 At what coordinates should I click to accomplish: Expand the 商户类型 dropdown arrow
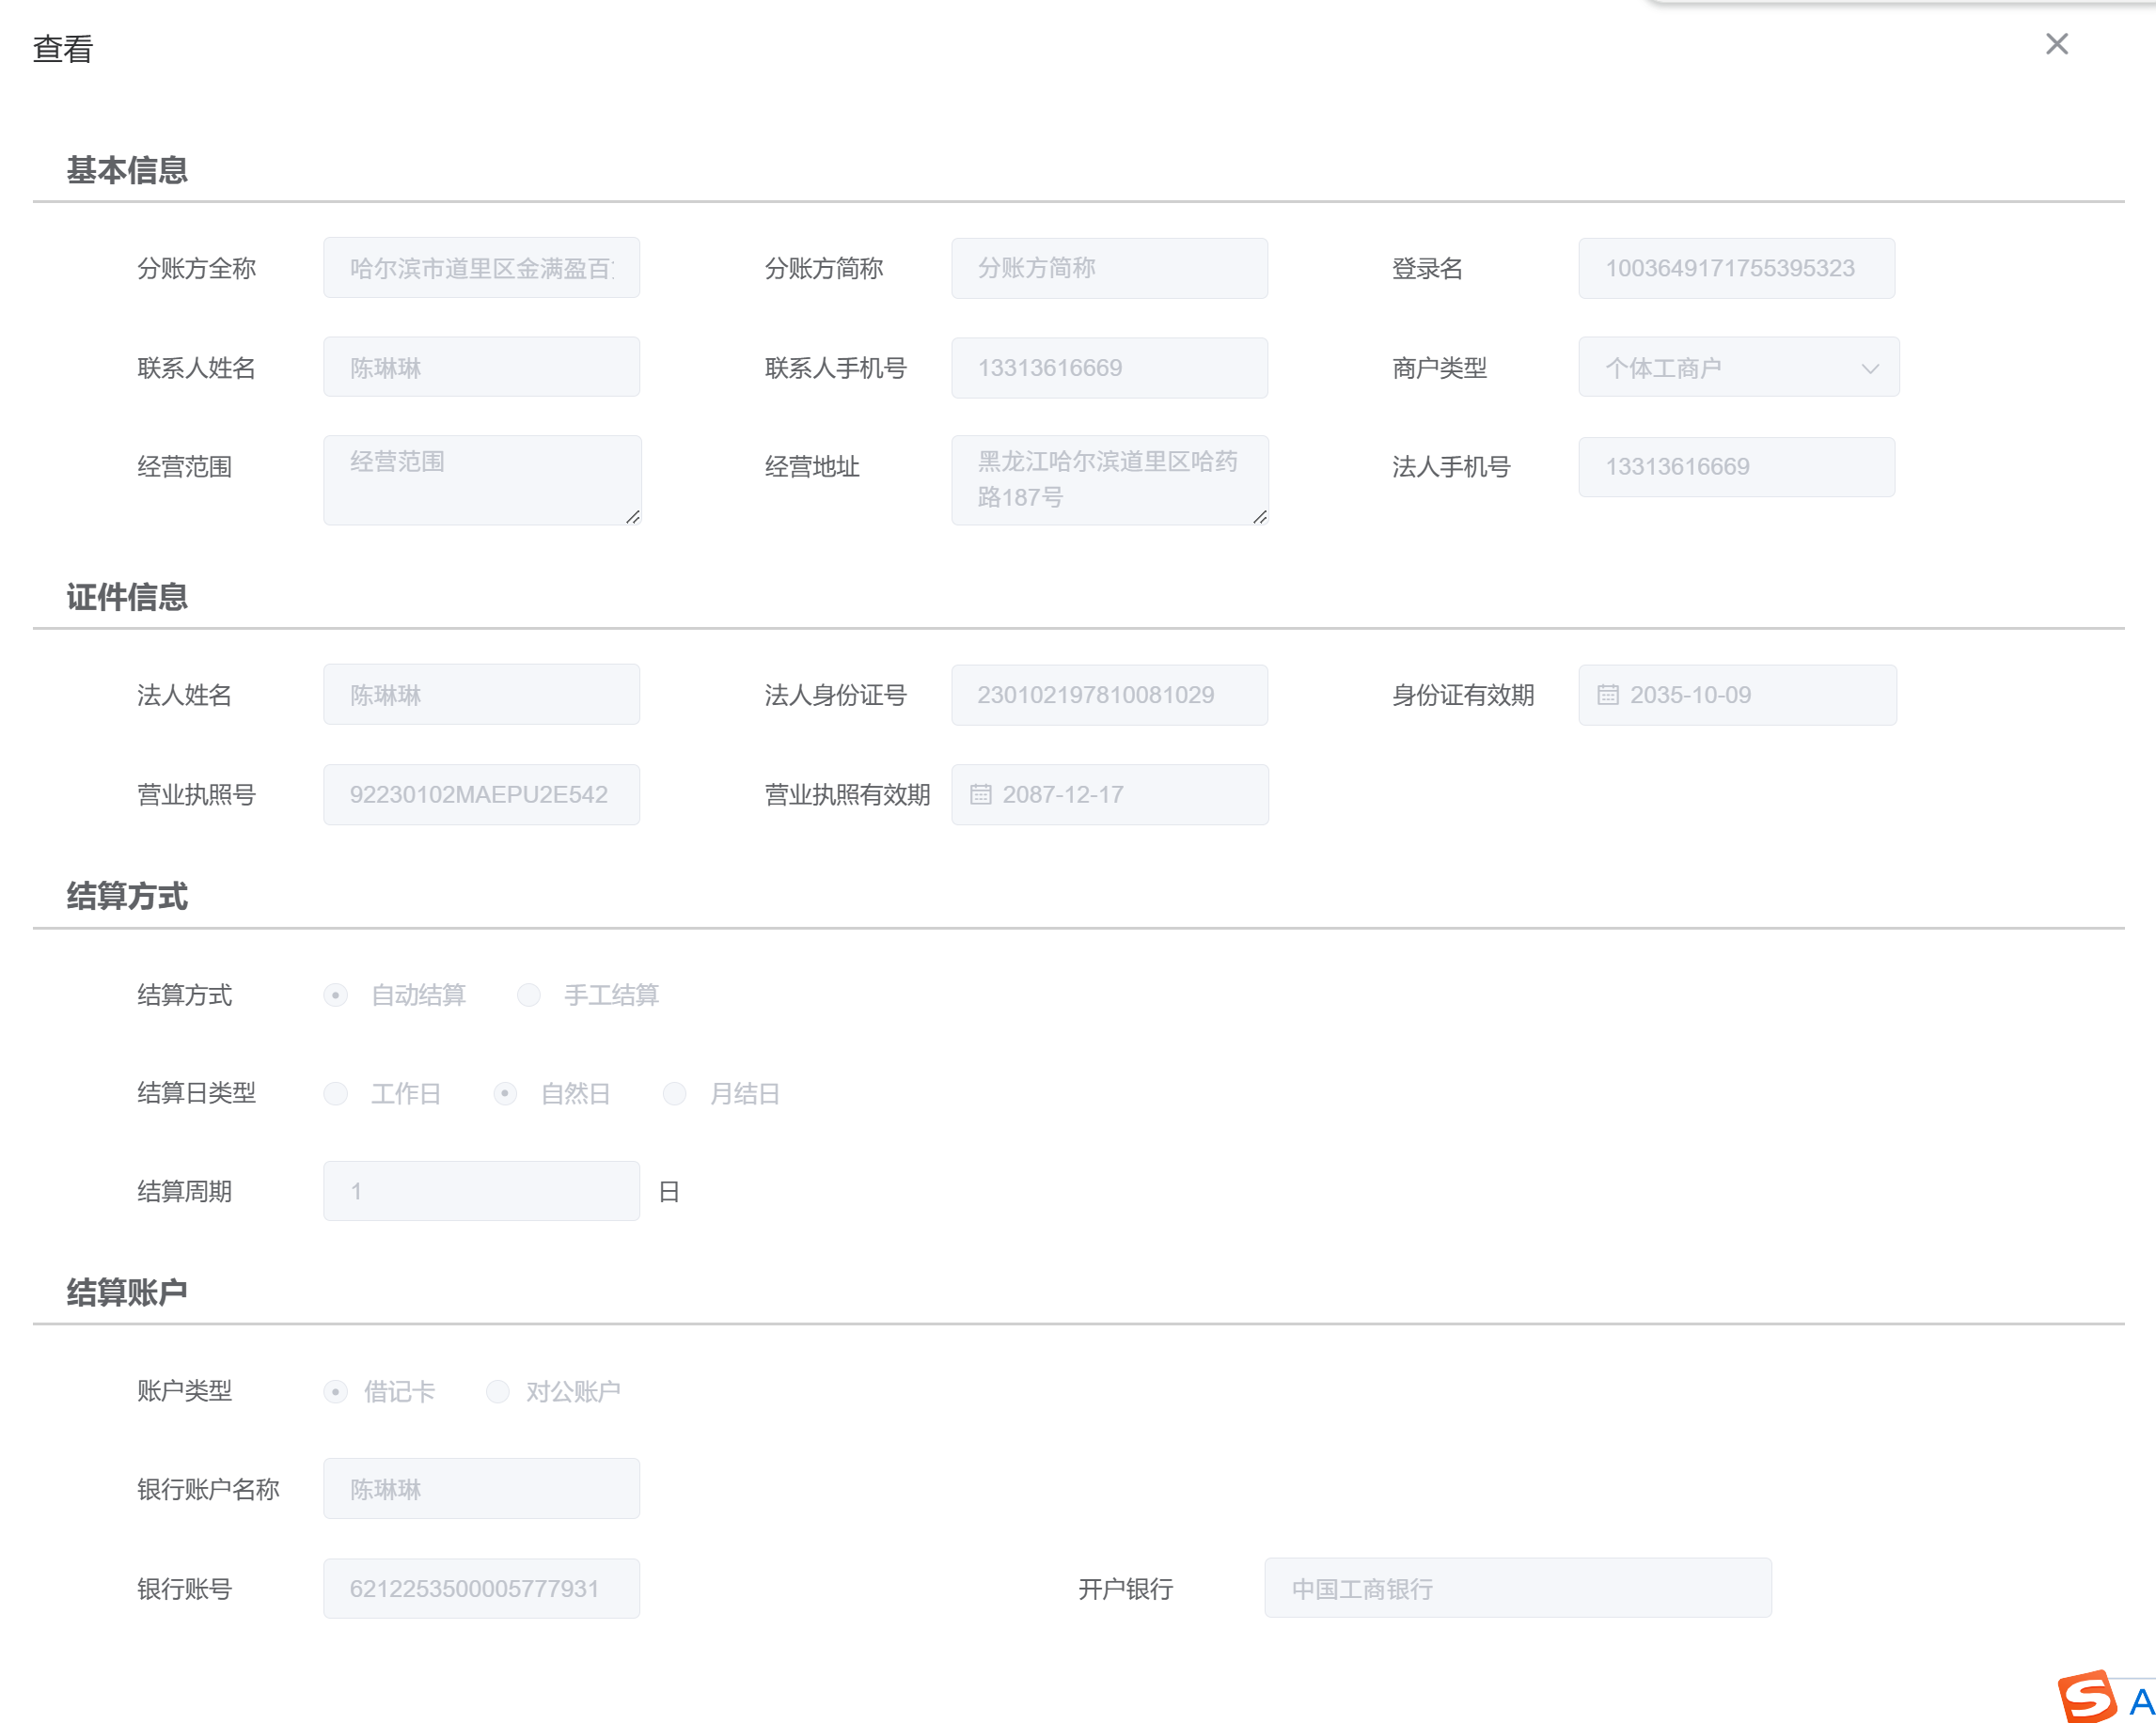1869,368
